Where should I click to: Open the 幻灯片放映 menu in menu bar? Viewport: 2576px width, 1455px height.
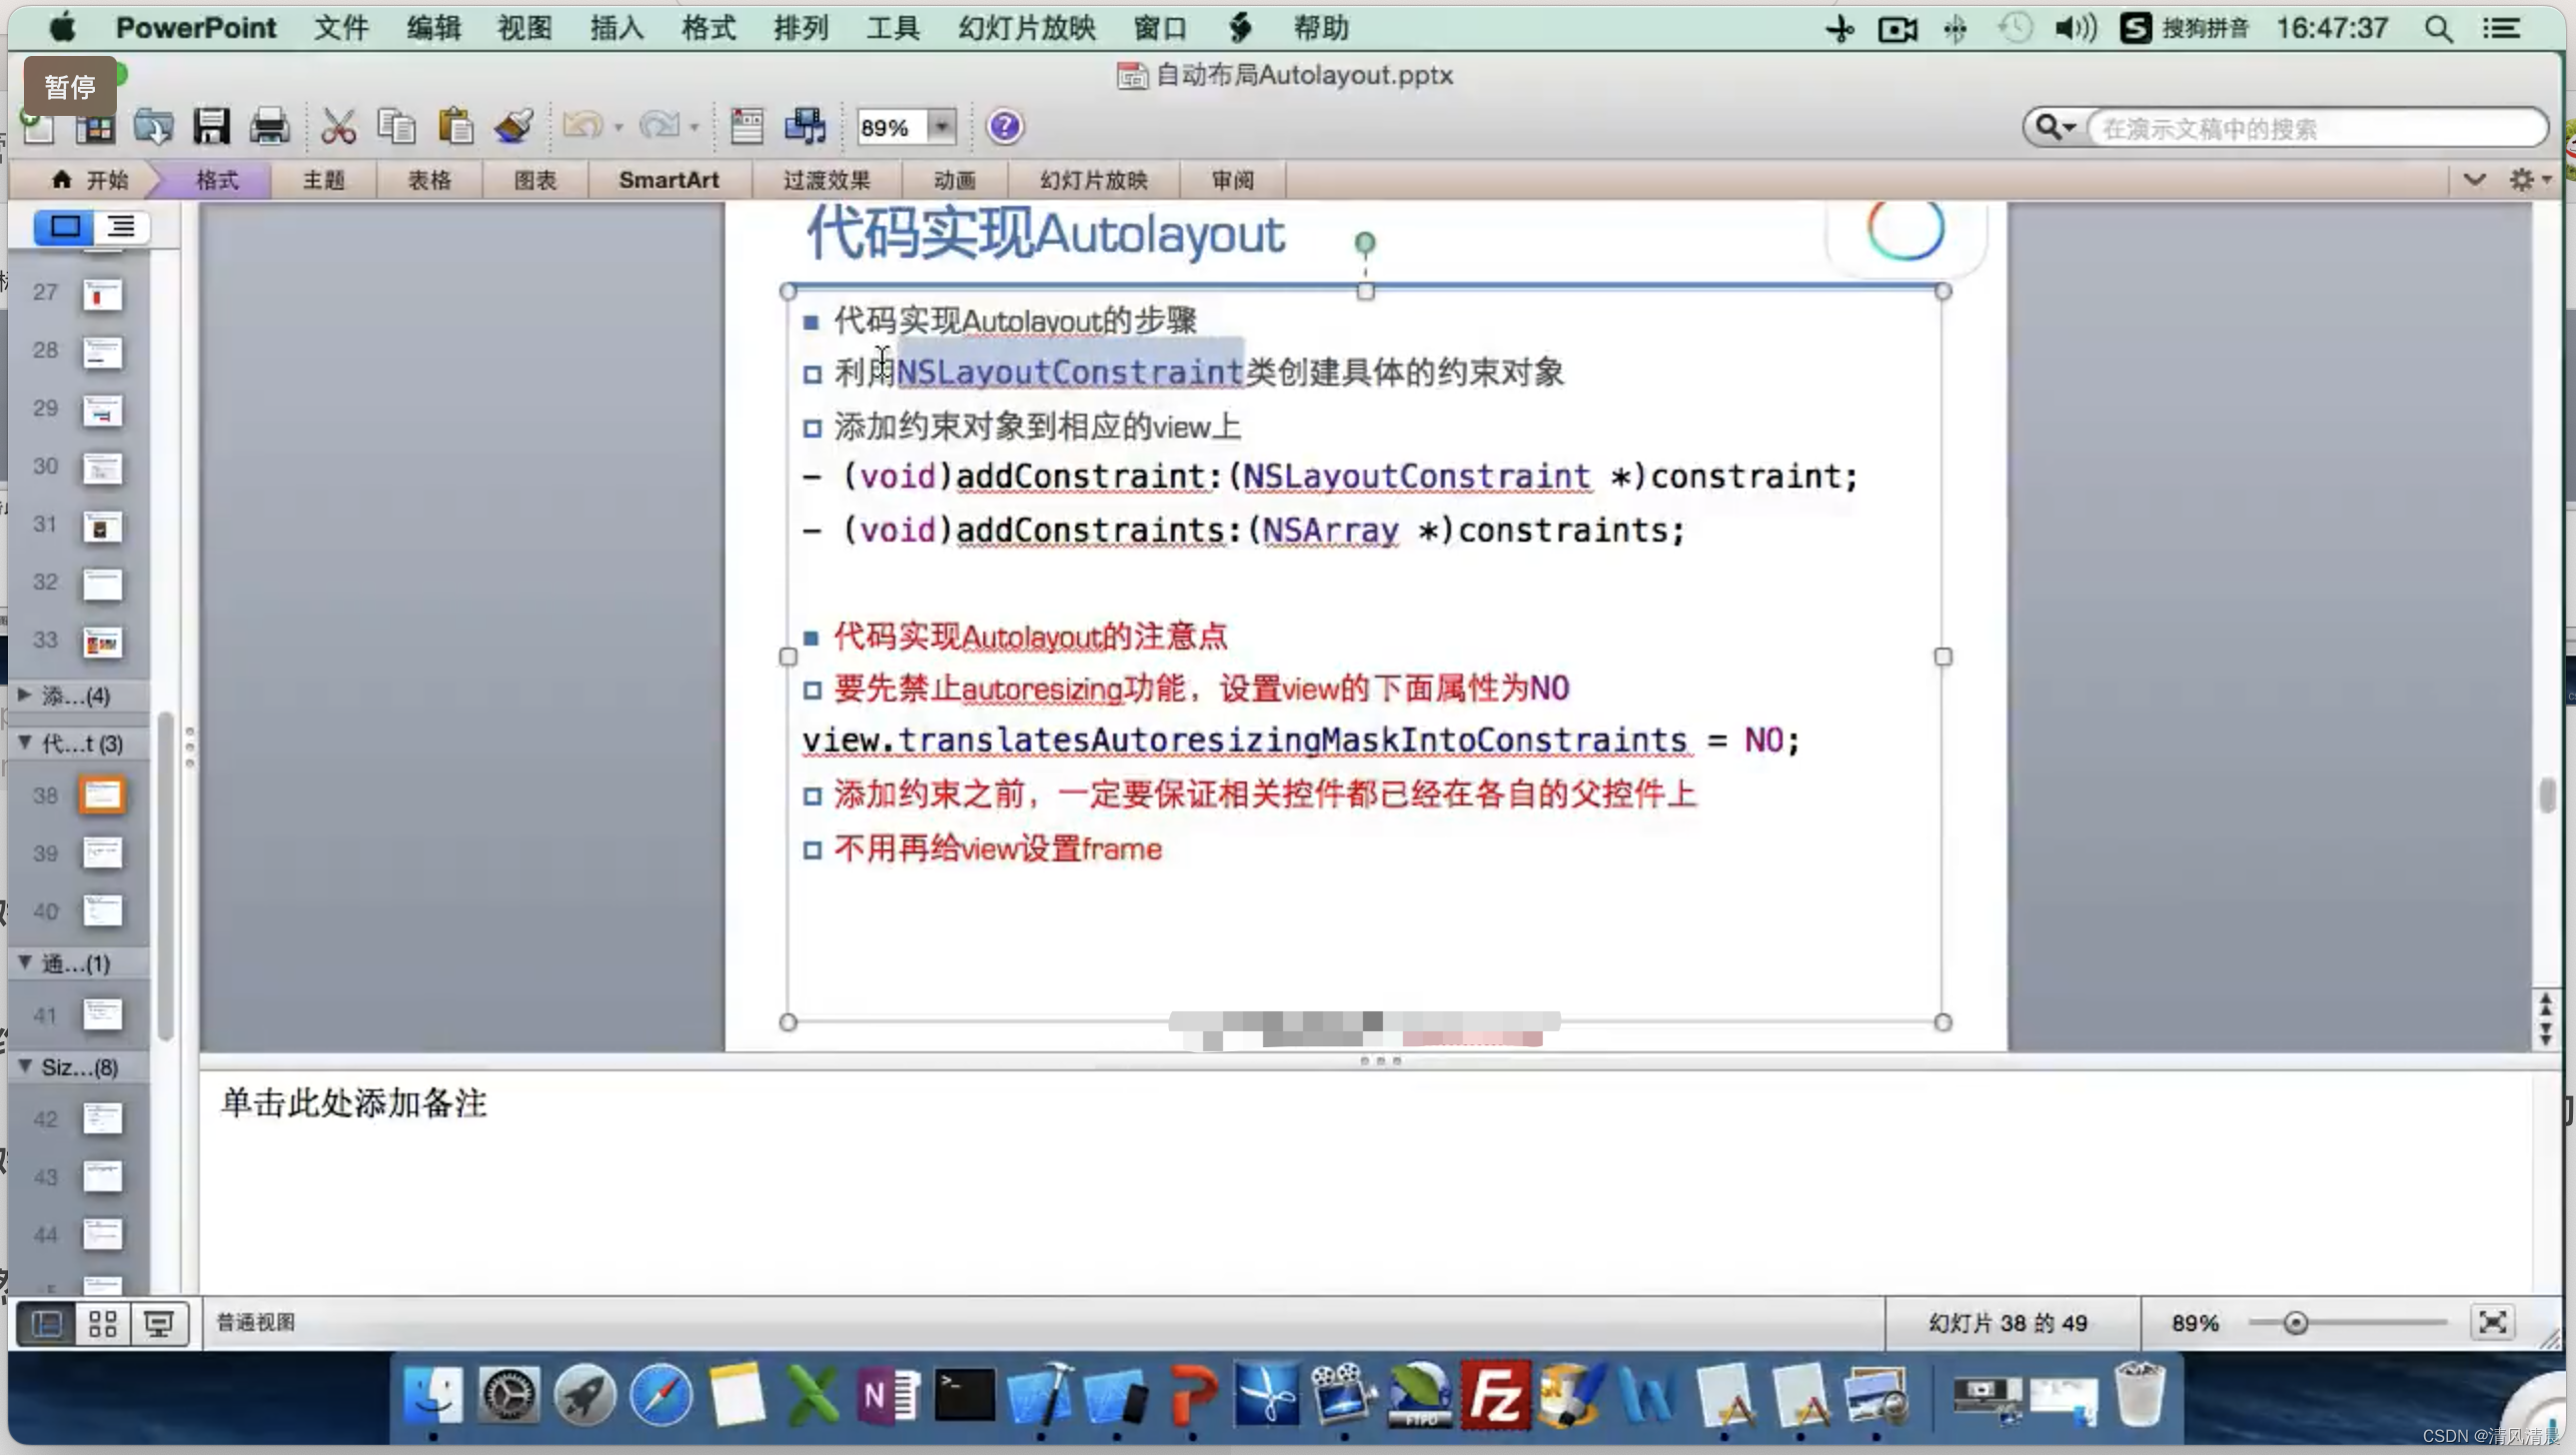point(1026,28)
